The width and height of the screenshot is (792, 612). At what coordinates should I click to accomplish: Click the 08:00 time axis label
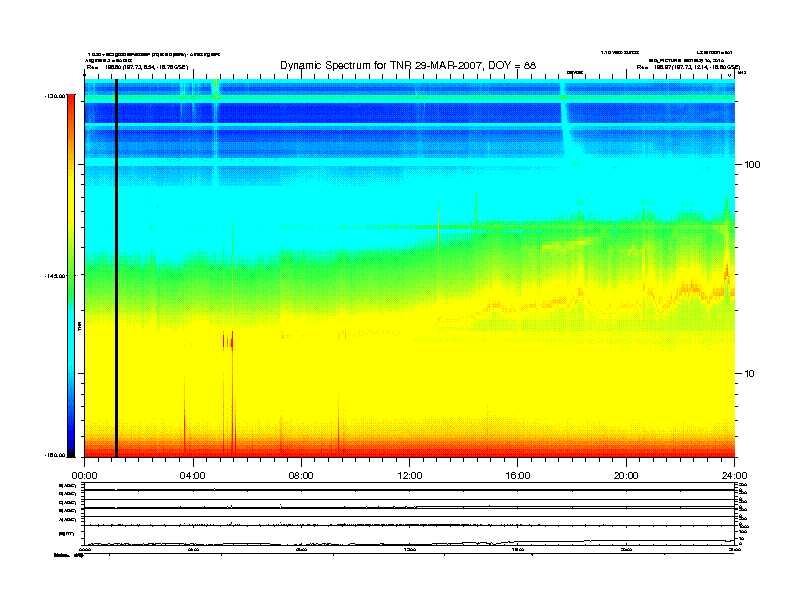pos(301,476)
